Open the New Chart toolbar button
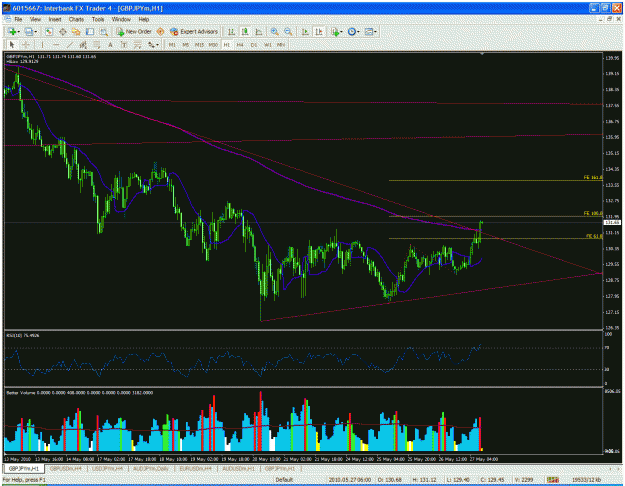The height and width of the screenshot is (486, 625). click(12, 32)
